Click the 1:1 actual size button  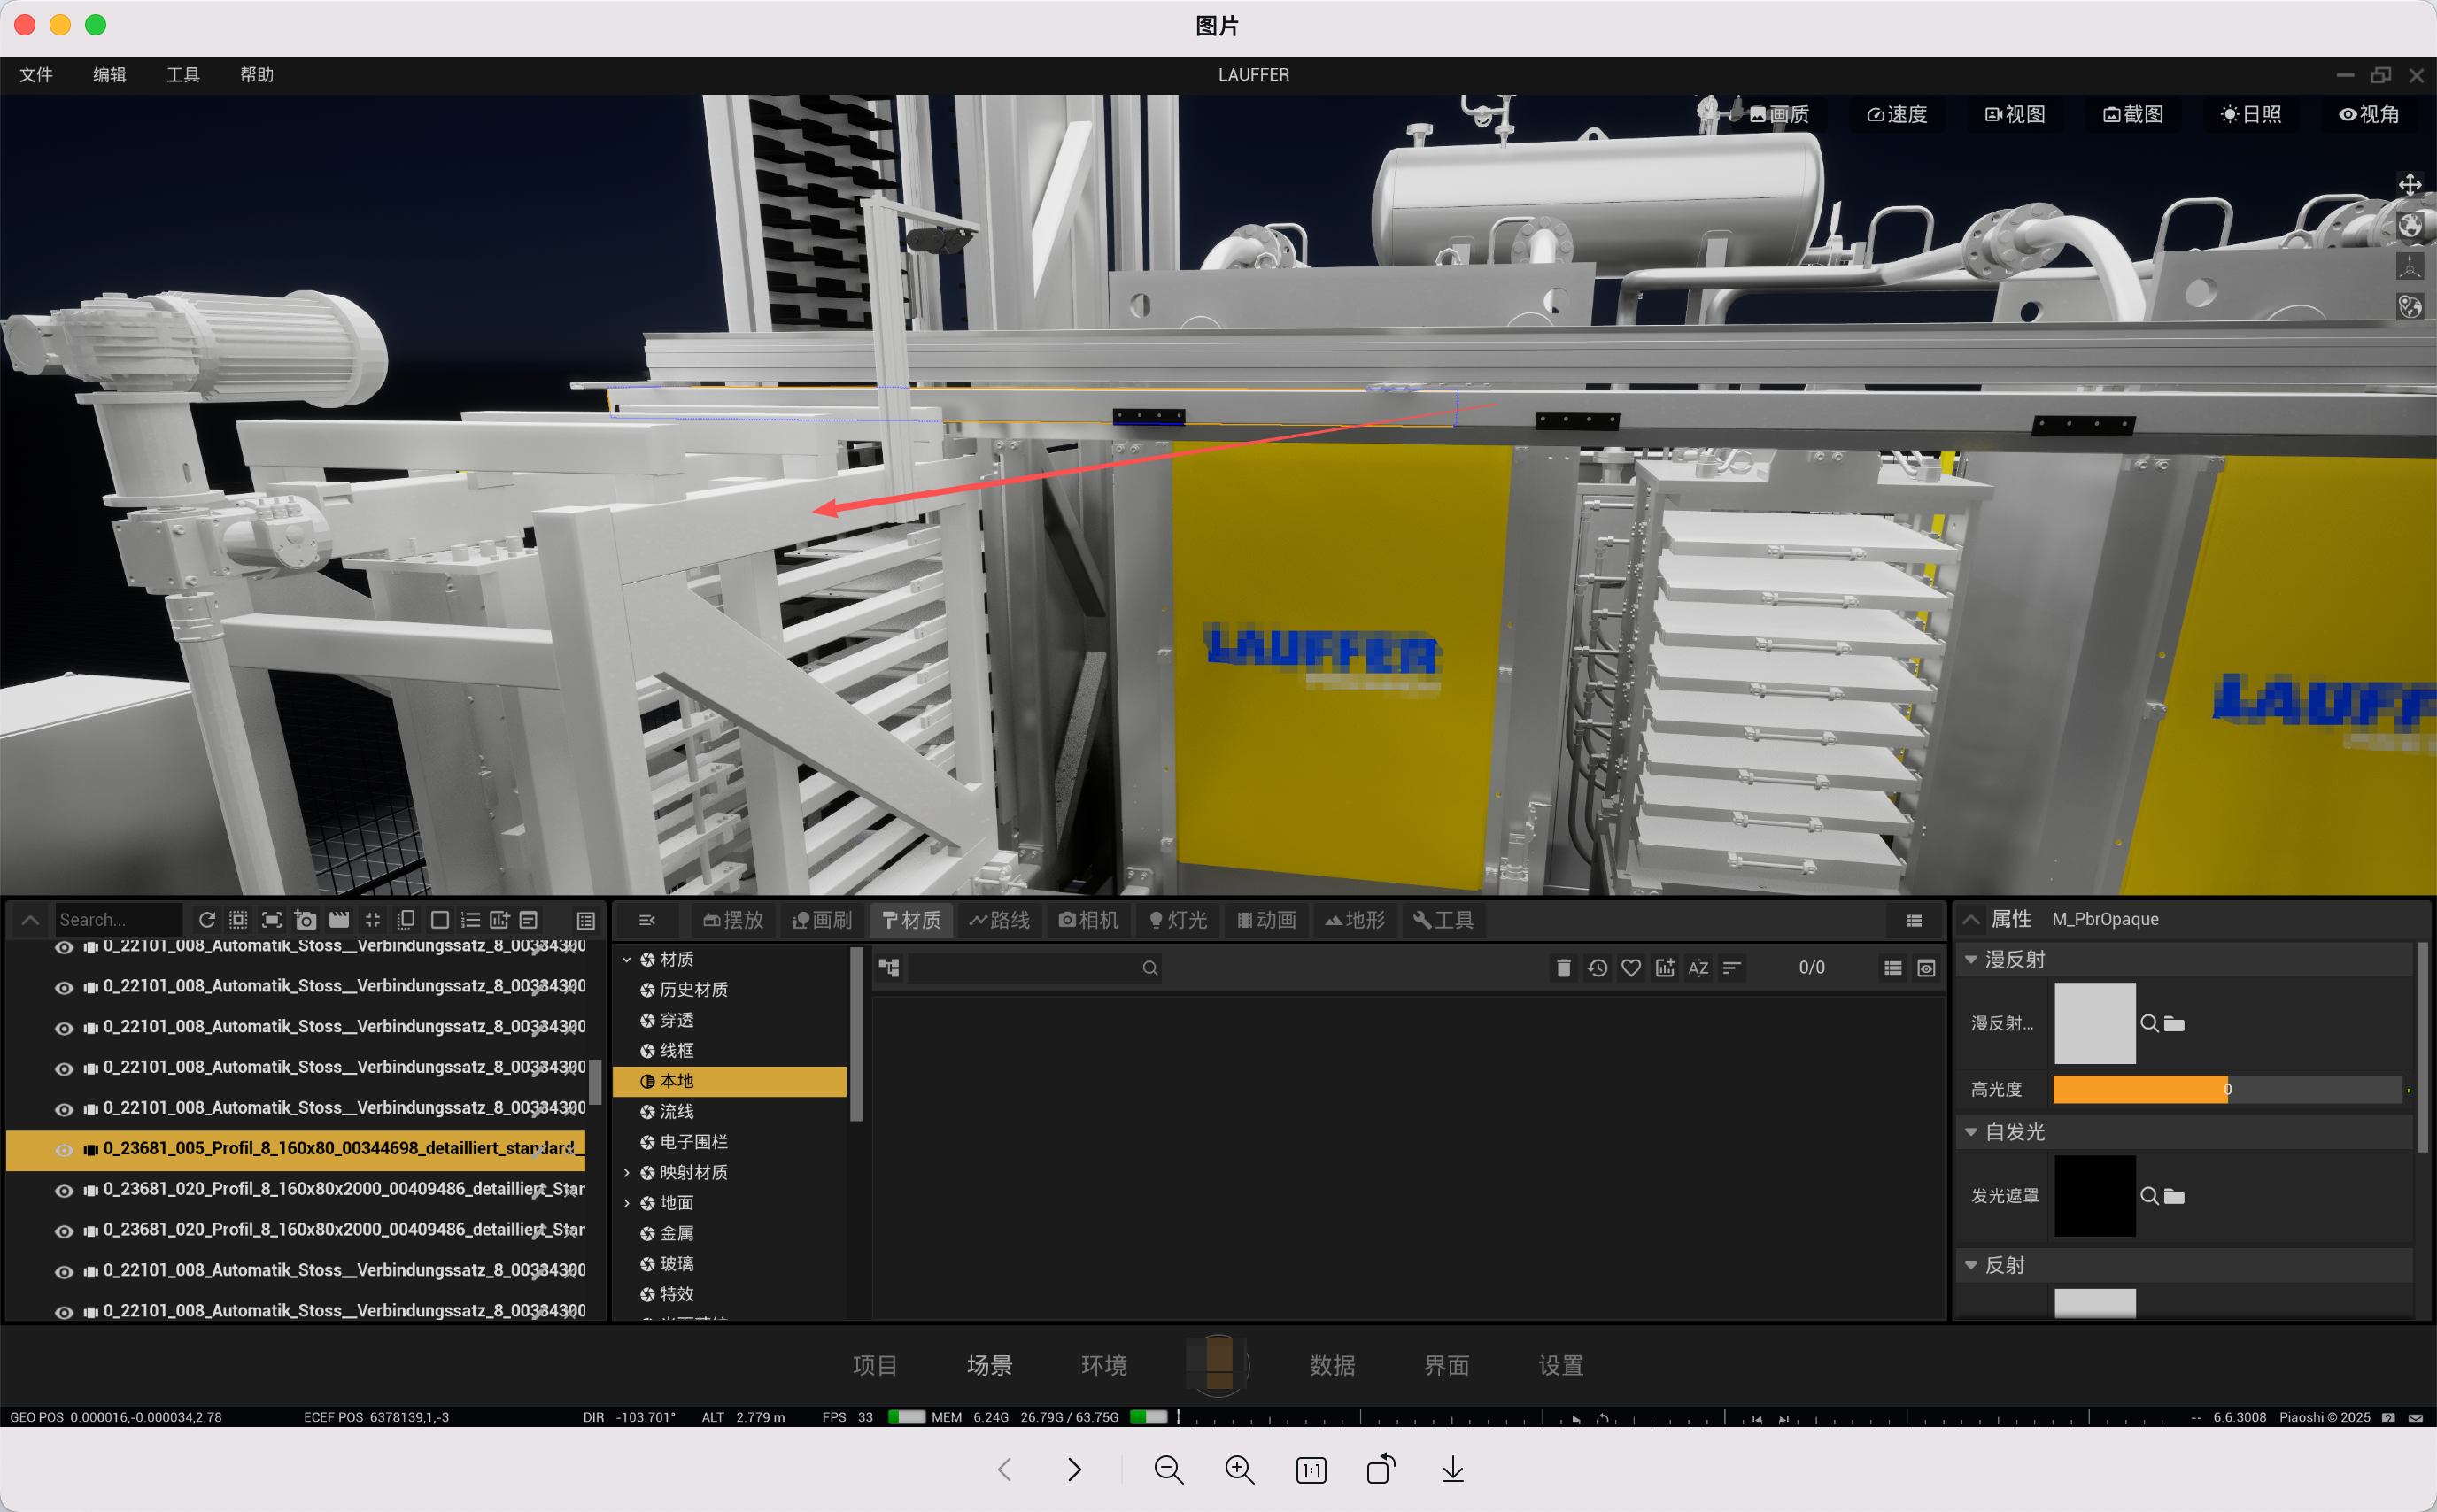1311,1470
